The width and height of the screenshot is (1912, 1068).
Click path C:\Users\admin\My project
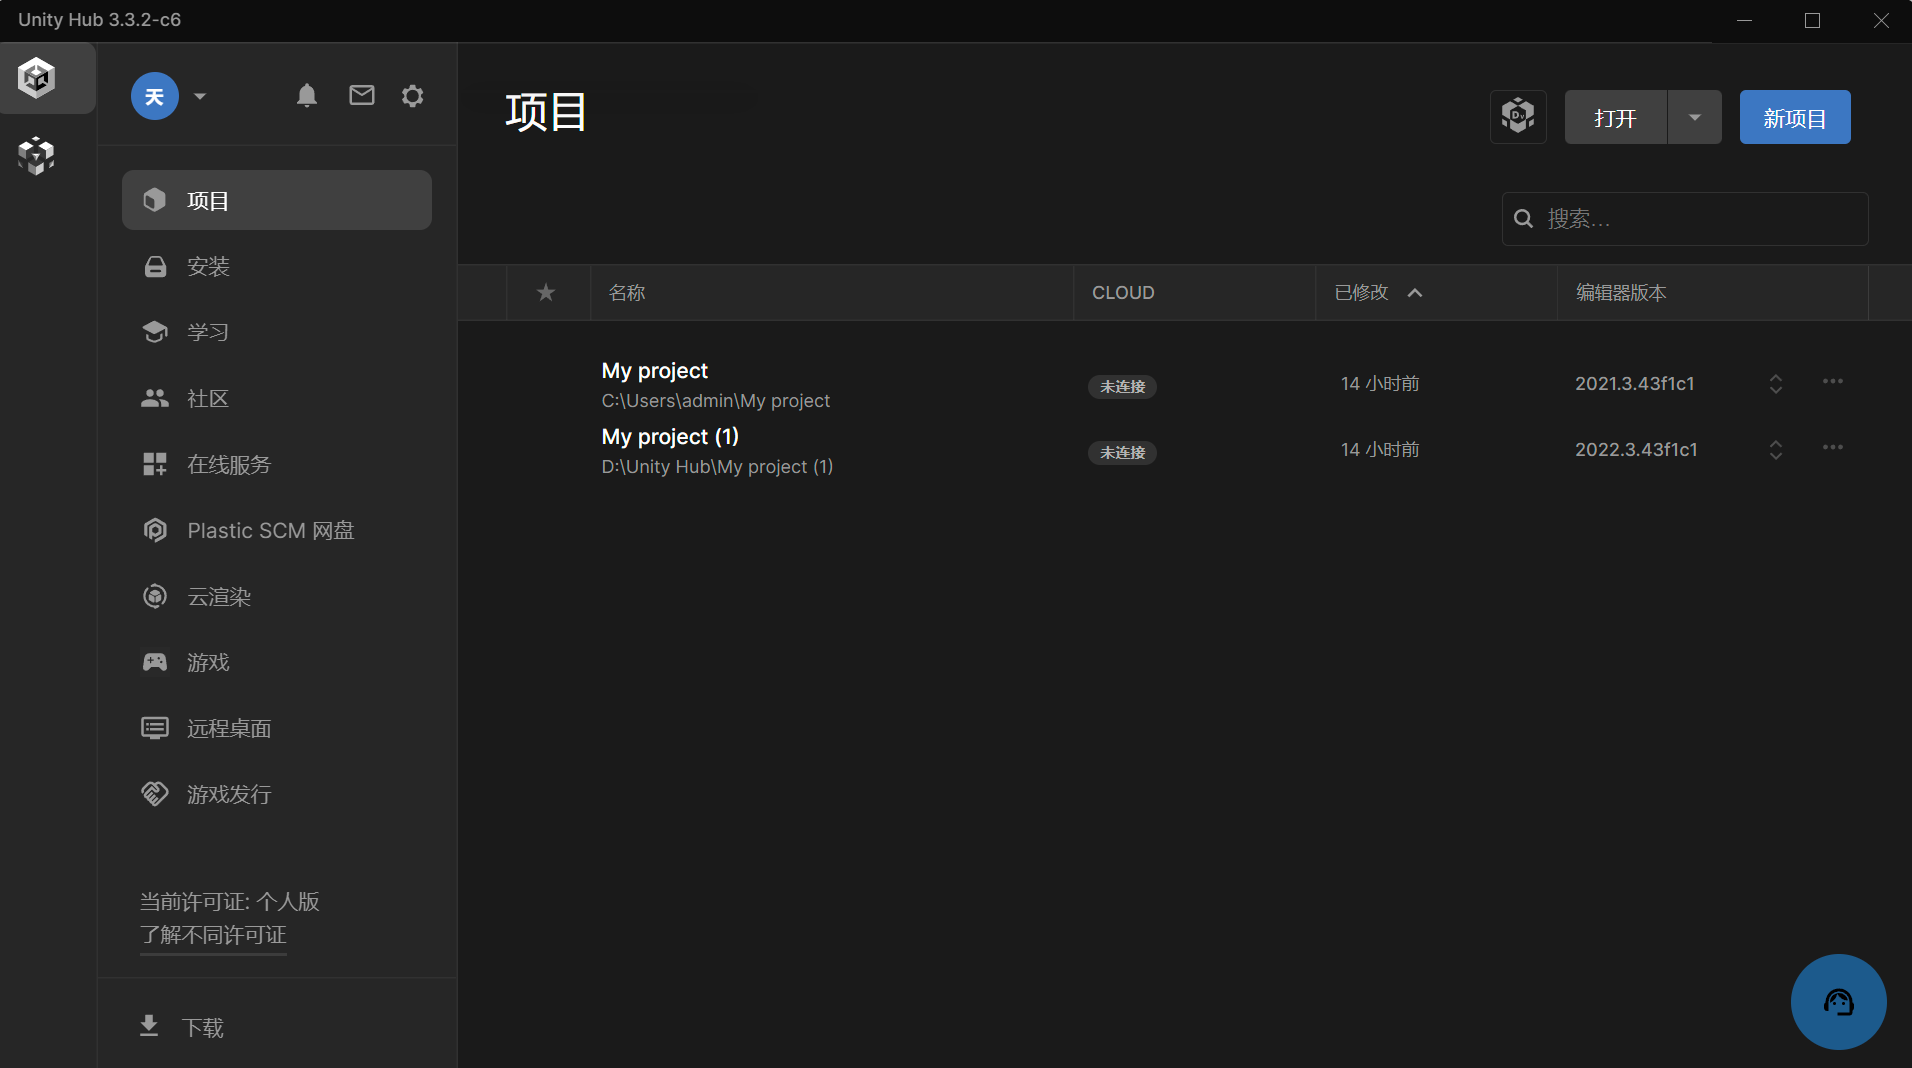tap(716, 401)
